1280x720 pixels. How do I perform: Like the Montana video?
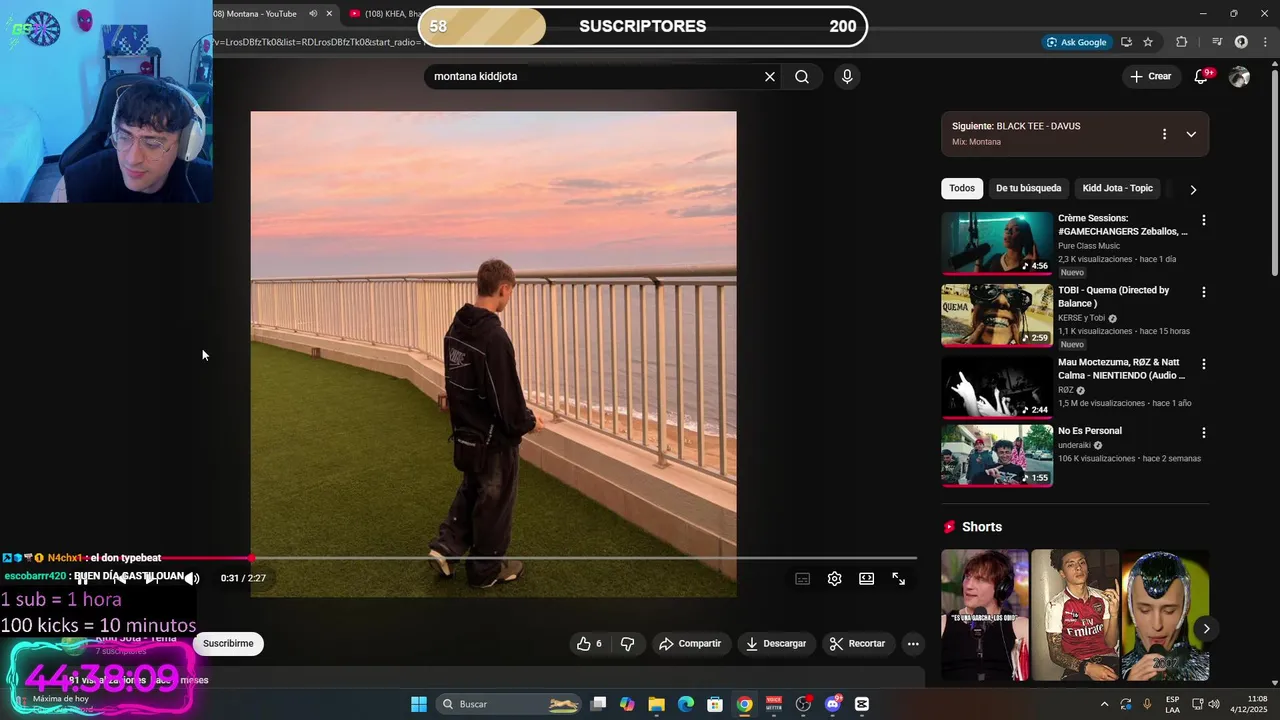(589, 644)
